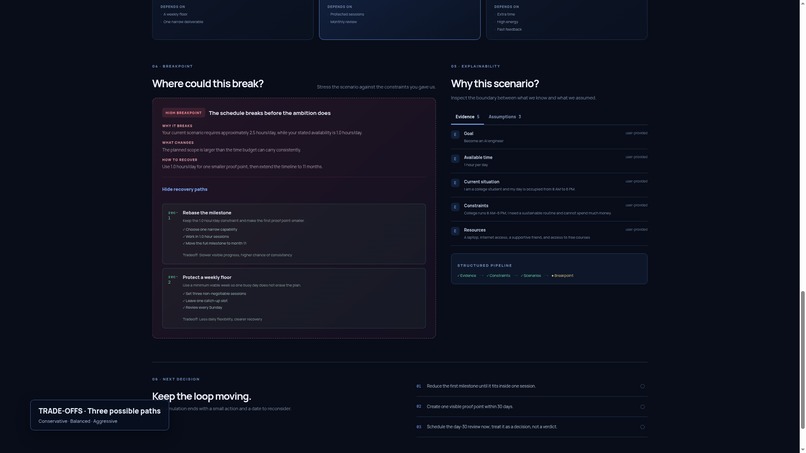
Task: Click 'Tradeoff: Less daily flexibility' line
Action: pyautogui.click(x=223, y=319)
